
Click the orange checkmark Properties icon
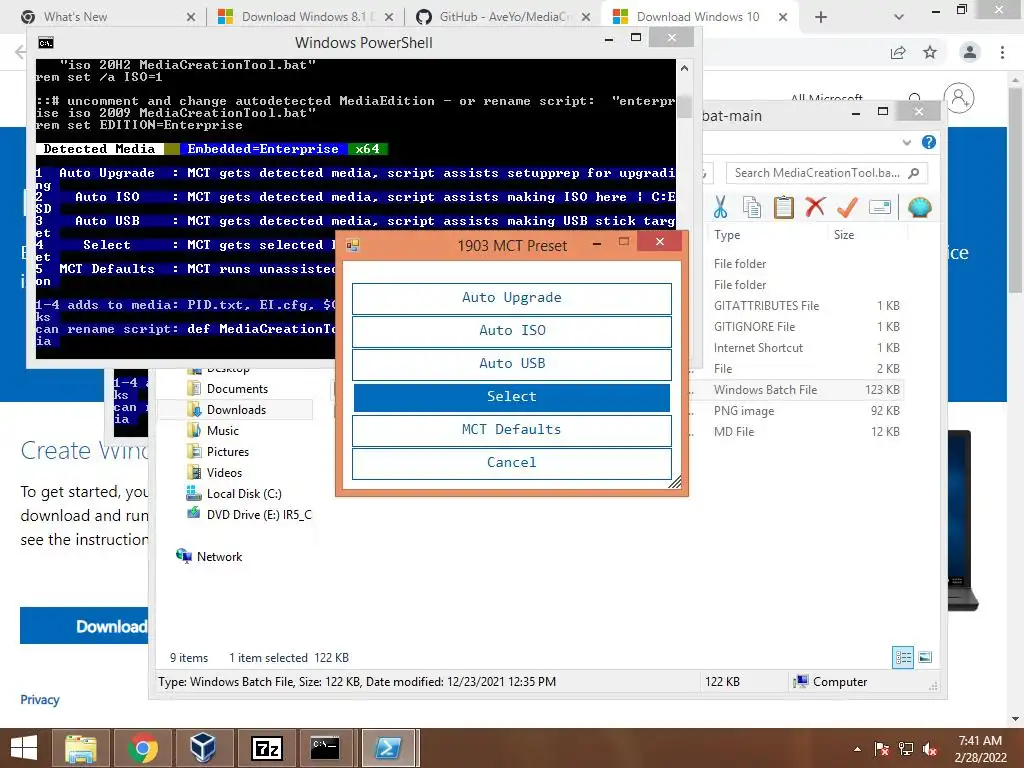847,207
